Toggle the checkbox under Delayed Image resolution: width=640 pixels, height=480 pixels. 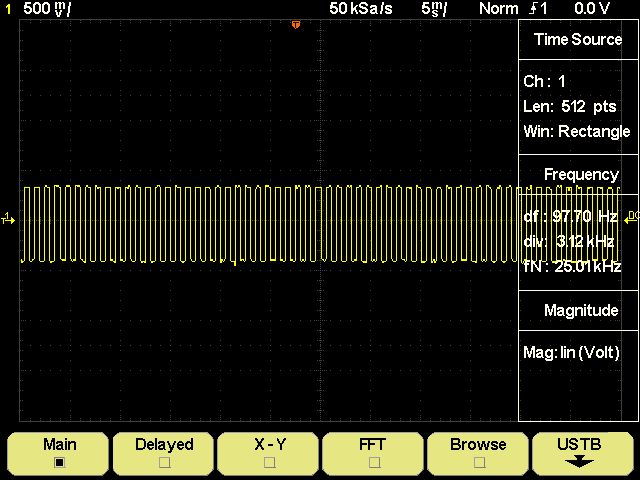(164, 462)
